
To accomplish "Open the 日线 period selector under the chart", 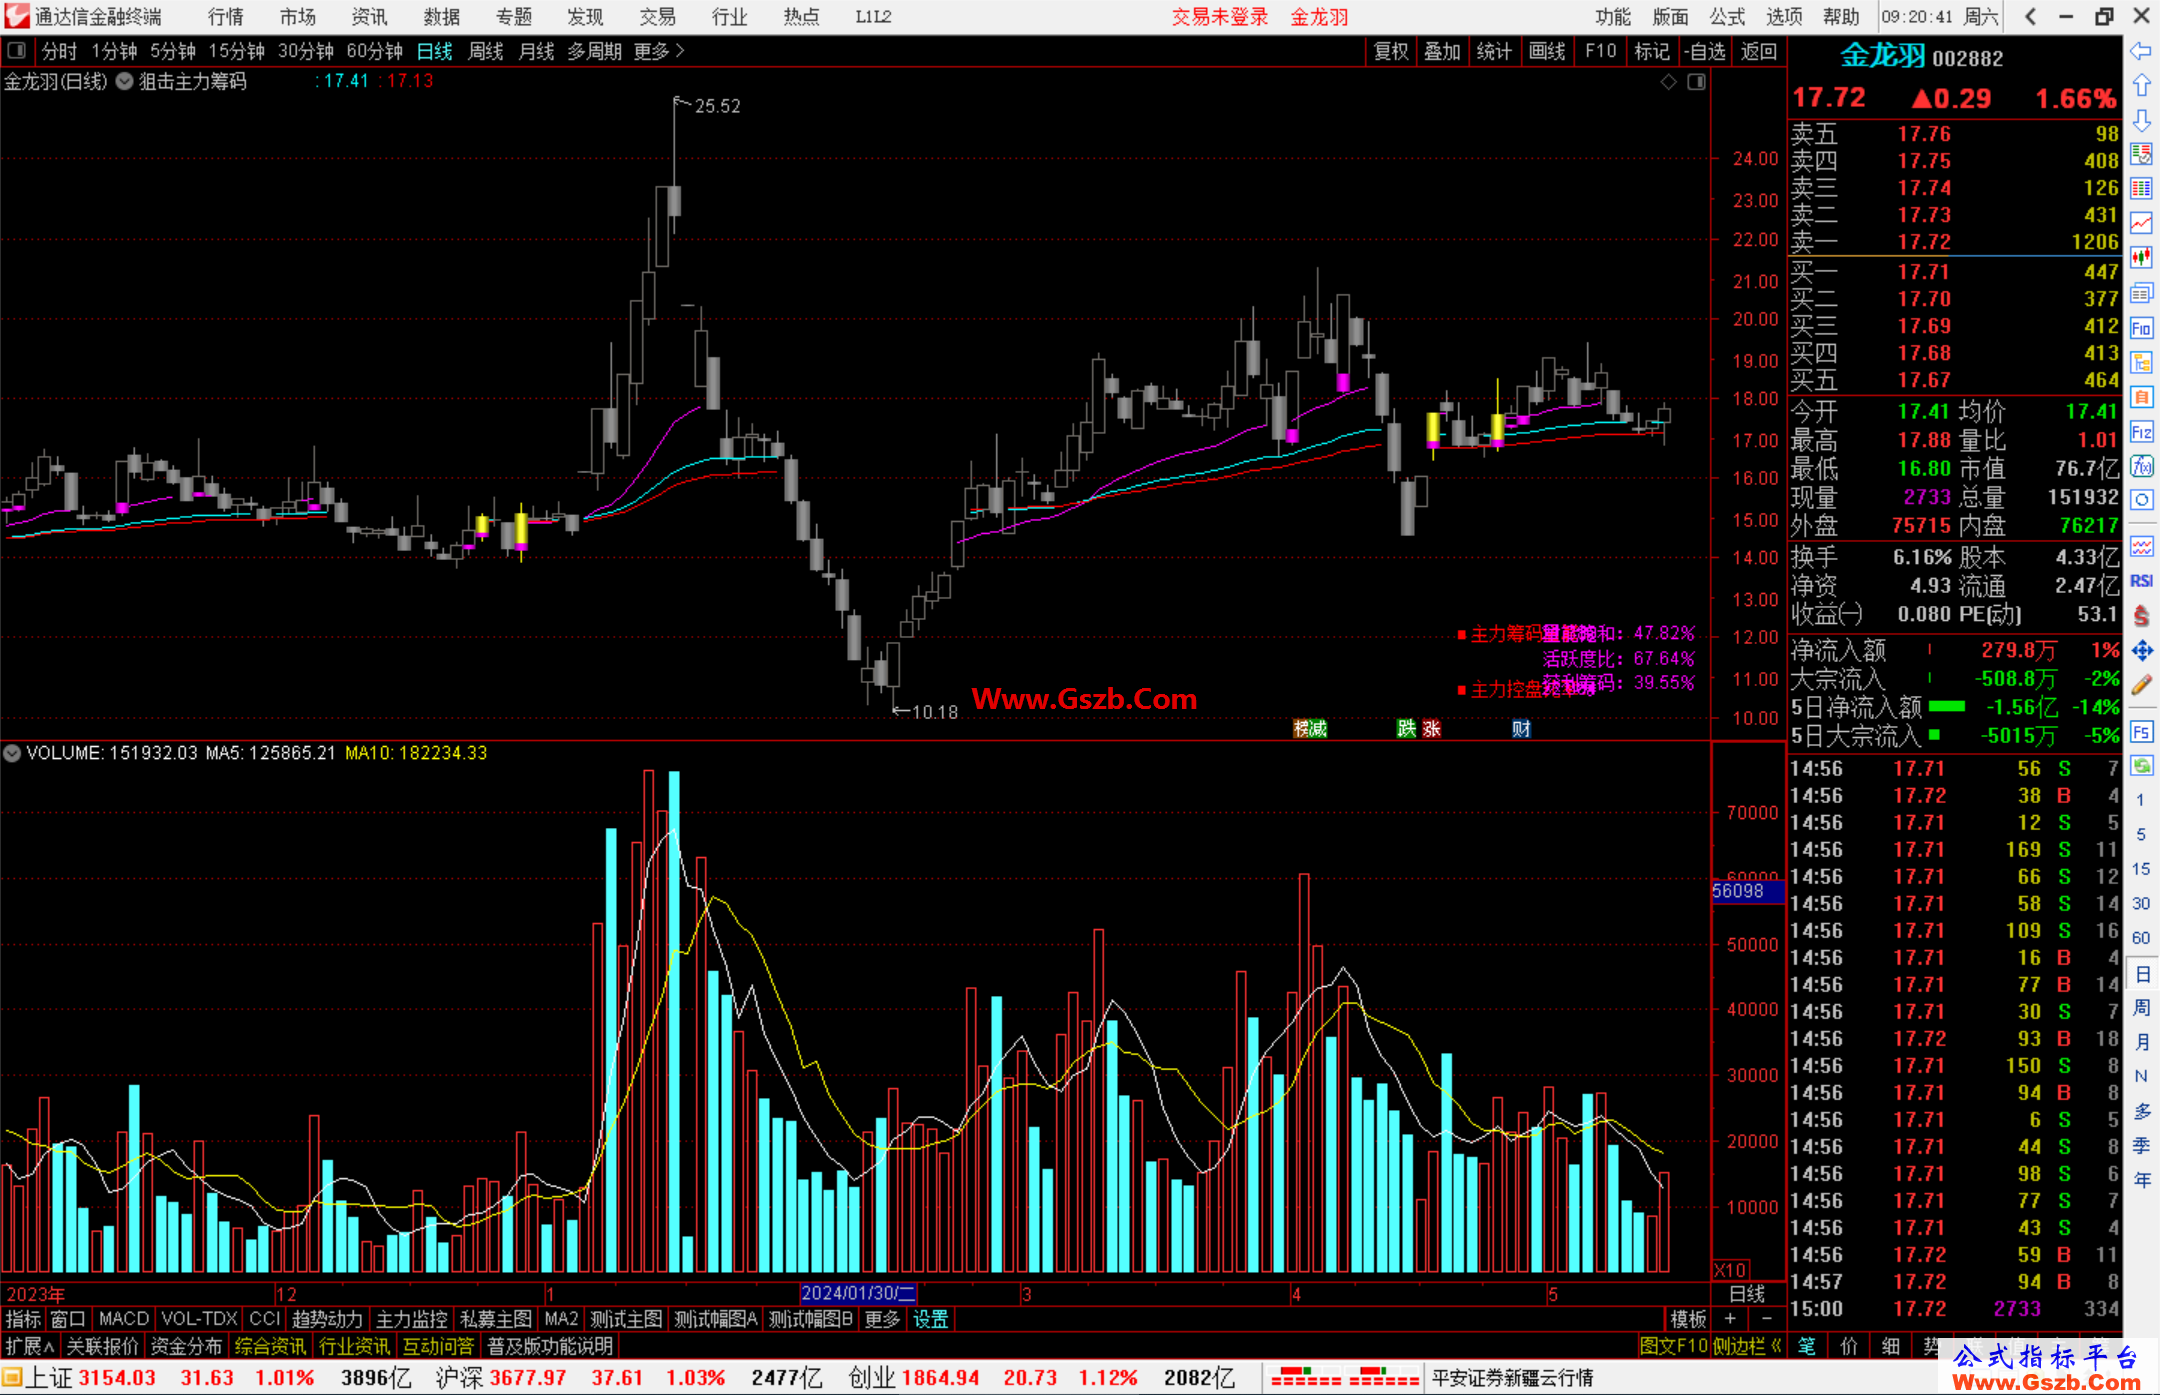I will pyautogui.click(x=1747, y=1294).
